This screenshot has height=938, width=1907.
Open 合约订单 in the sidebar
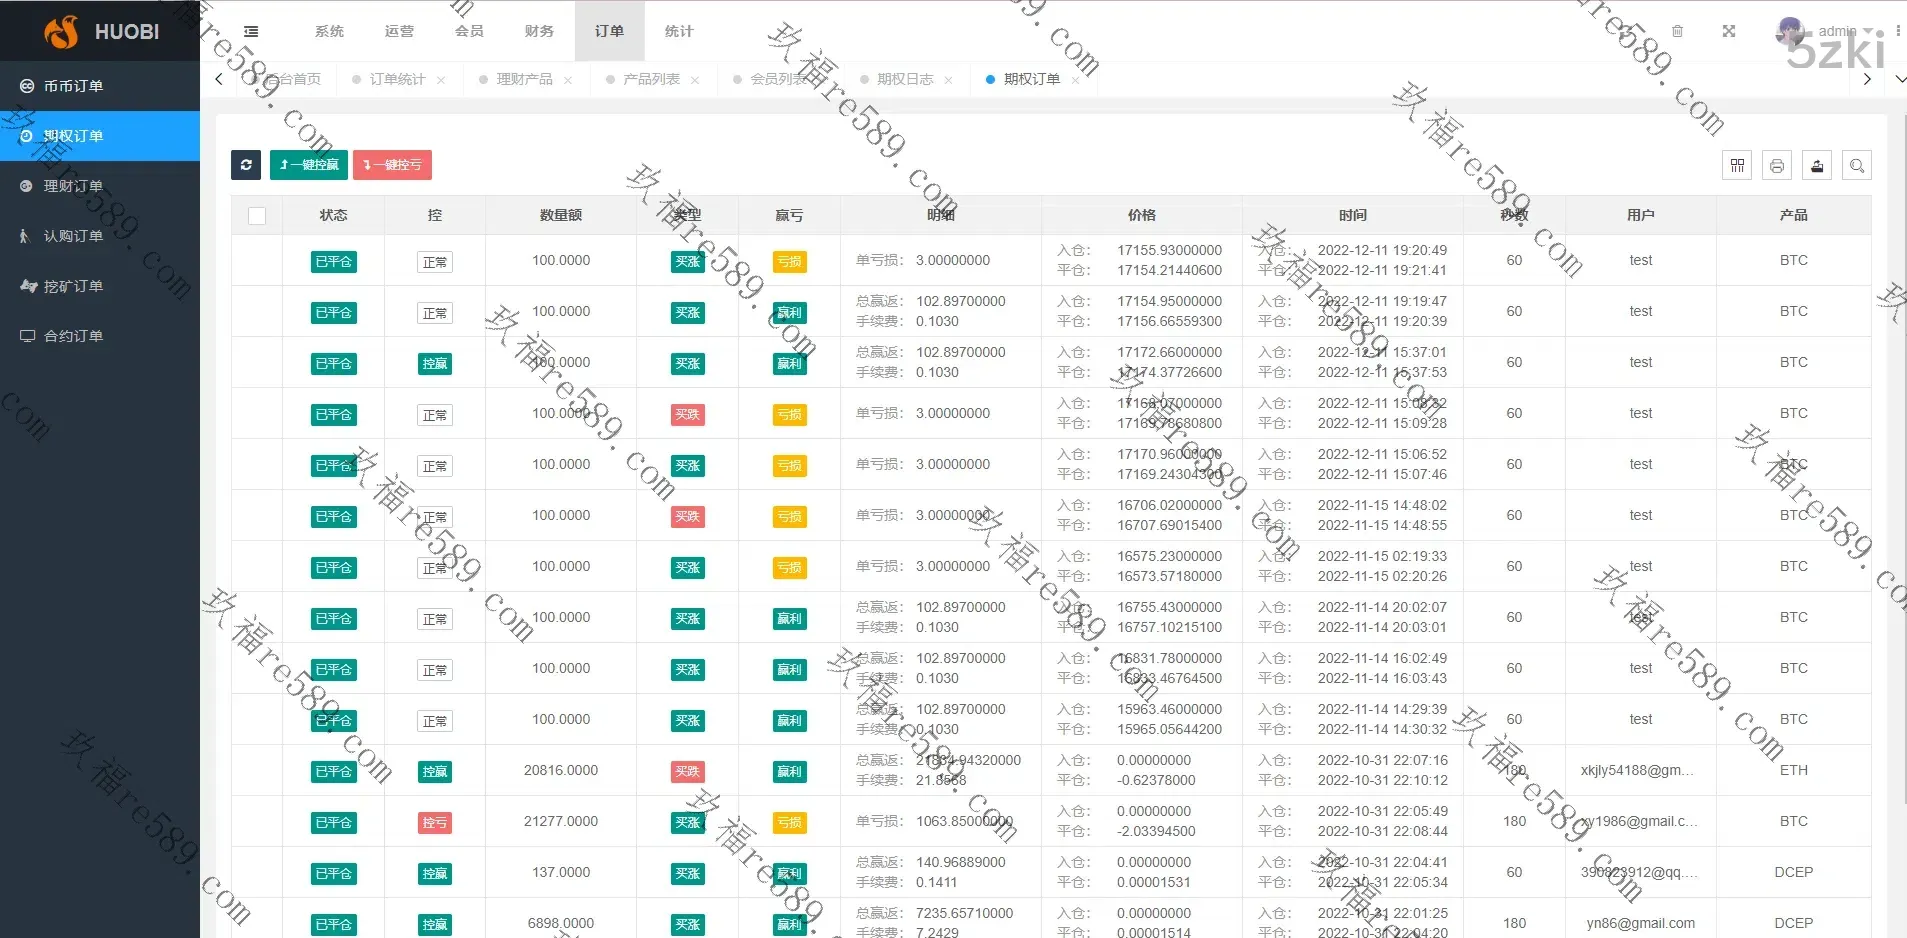pyautogui.click(x=73, y=336)
